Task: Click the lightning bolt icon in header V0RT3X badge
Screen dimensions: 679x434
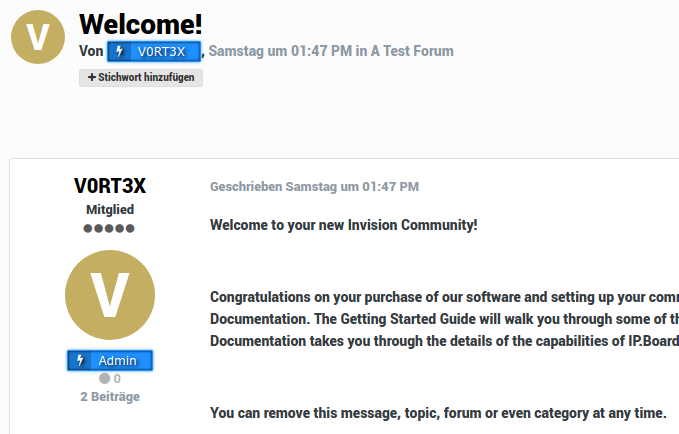Action: click(120, 51)
